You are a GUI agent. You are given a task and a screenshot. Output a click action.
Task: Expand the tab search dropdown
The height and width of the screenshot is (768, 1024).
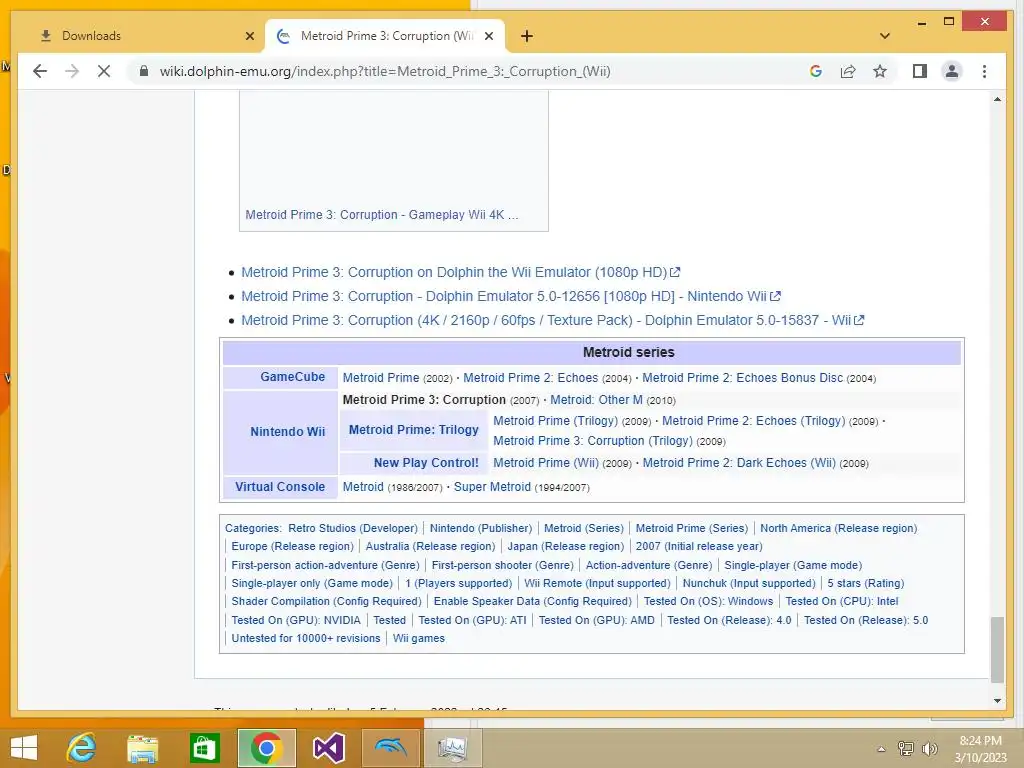coord(884,36)
